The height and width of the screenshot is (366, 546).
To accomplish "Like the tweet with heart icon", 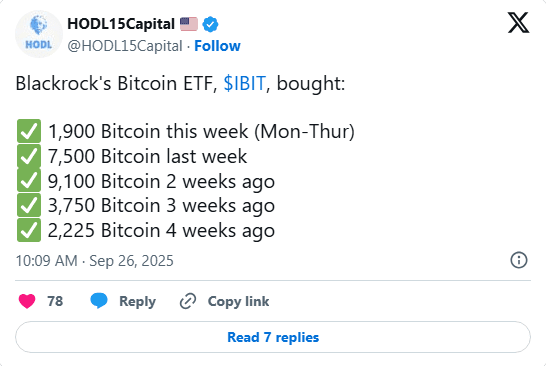I will 27,301.
